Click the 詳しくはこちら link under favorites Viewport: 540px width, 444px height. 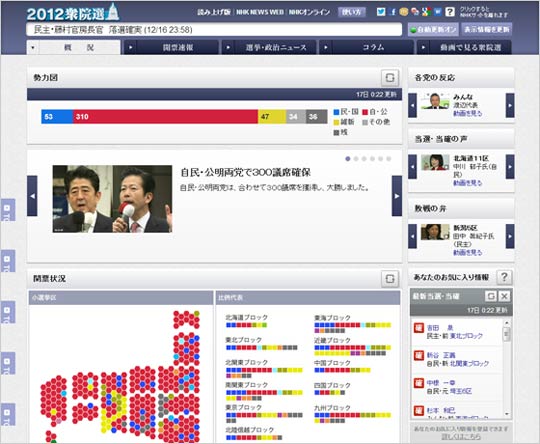tap(461, 437)
